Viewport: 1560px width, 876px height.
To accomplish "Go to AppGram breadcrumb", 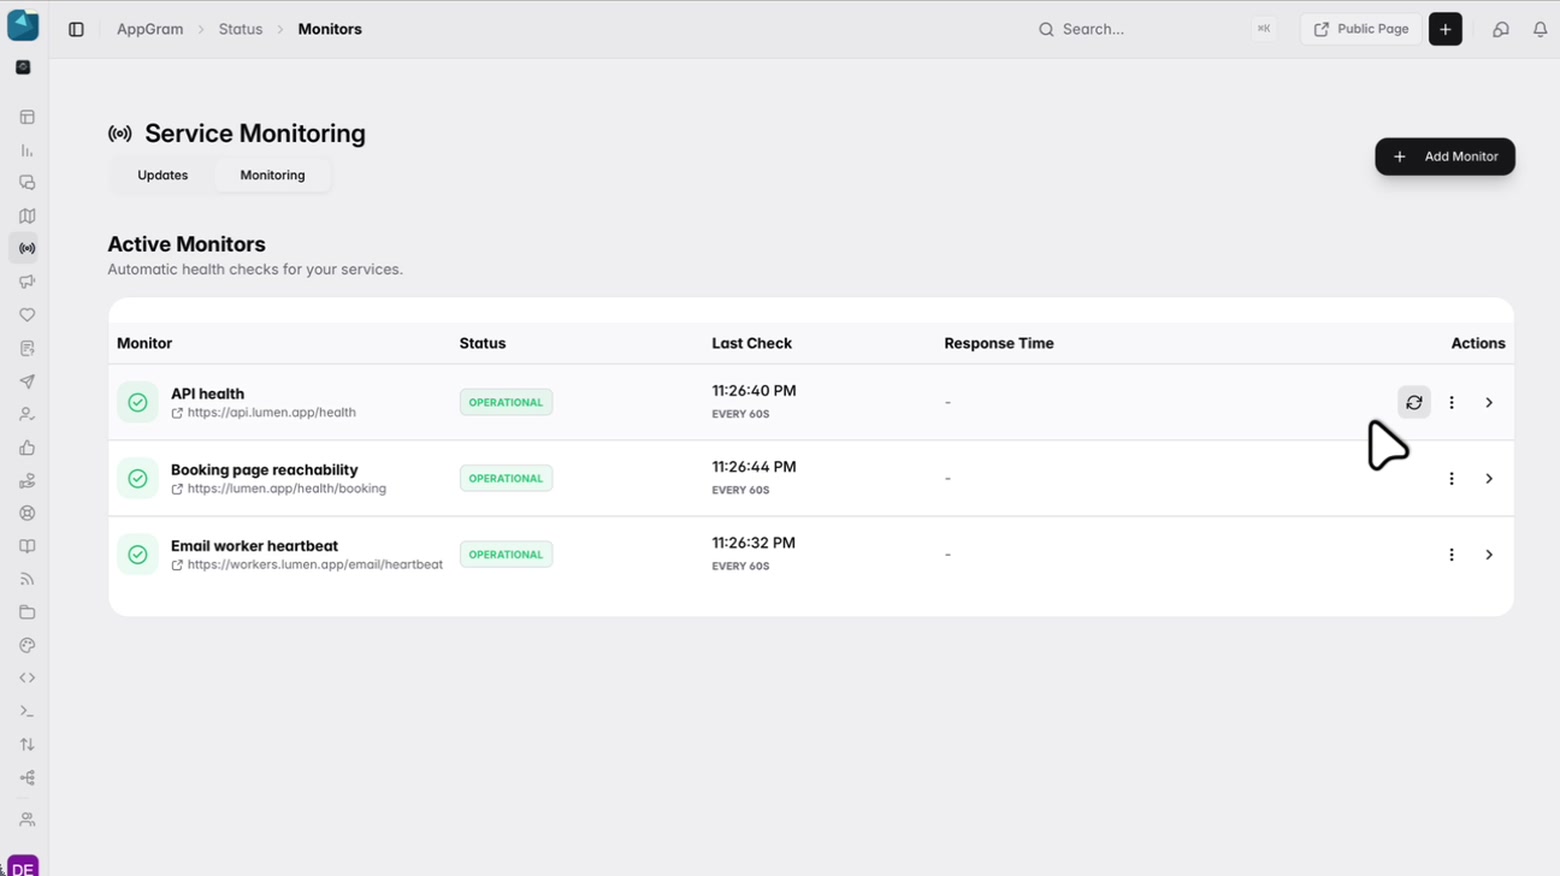I will [150, 29].
